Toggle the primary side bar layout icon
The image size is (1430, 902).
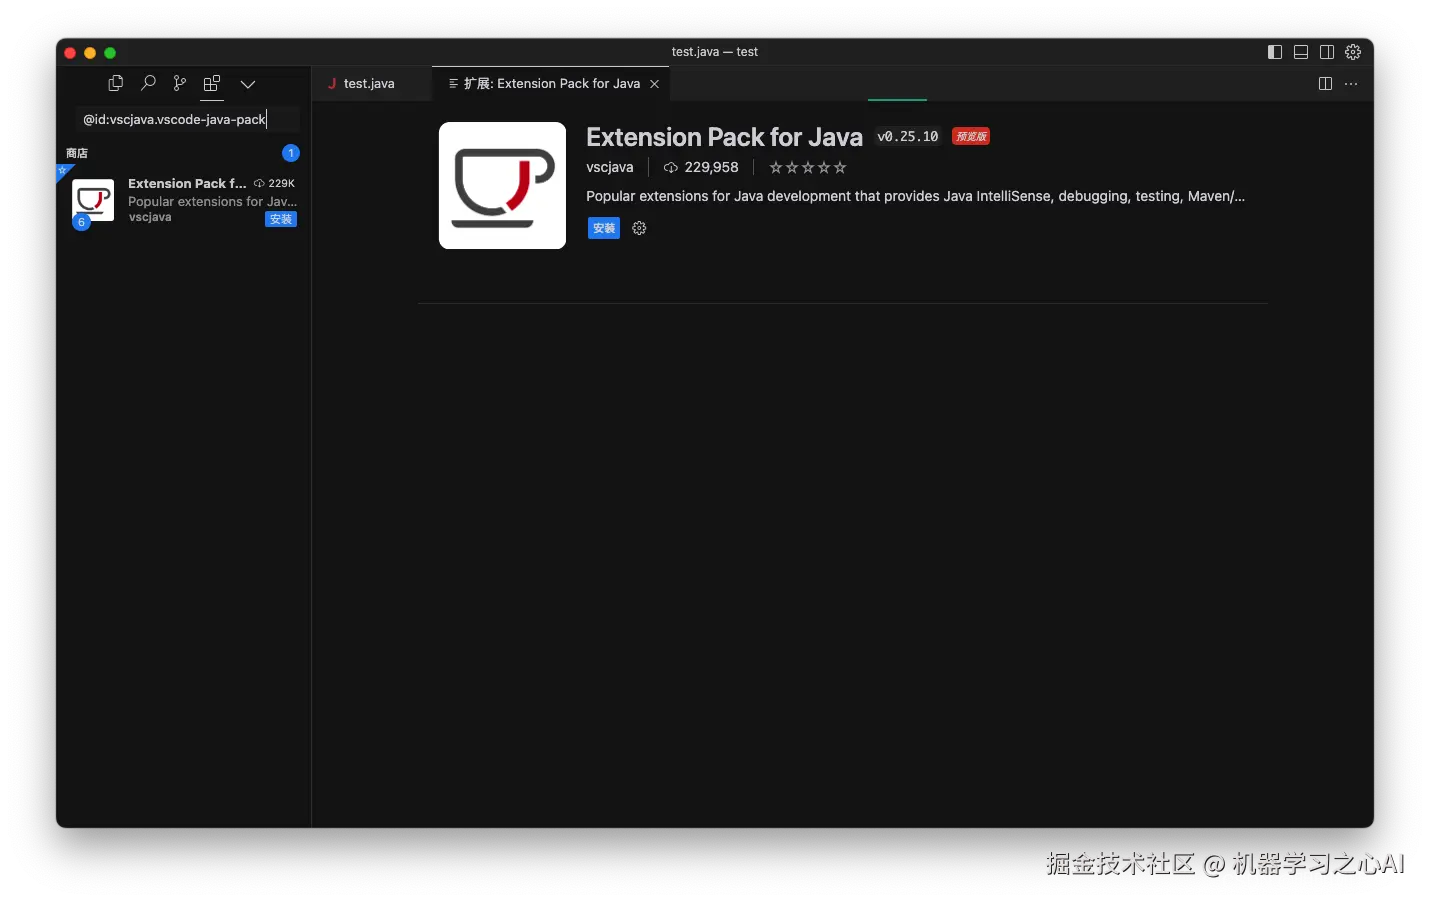pyautogui.click(x=1275, y=52)
